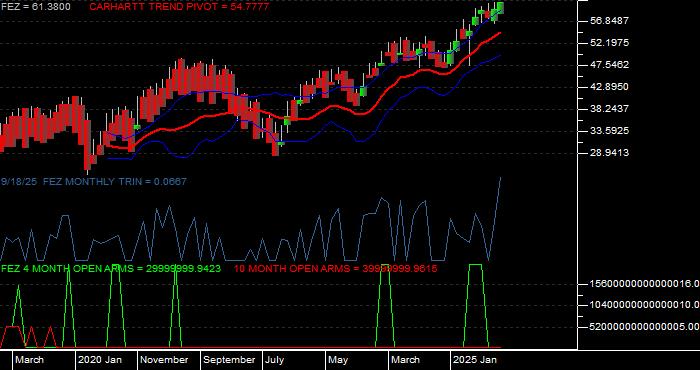Click the July date label
Viewport: 700px width, 370px height.
[x=275, y=360]
